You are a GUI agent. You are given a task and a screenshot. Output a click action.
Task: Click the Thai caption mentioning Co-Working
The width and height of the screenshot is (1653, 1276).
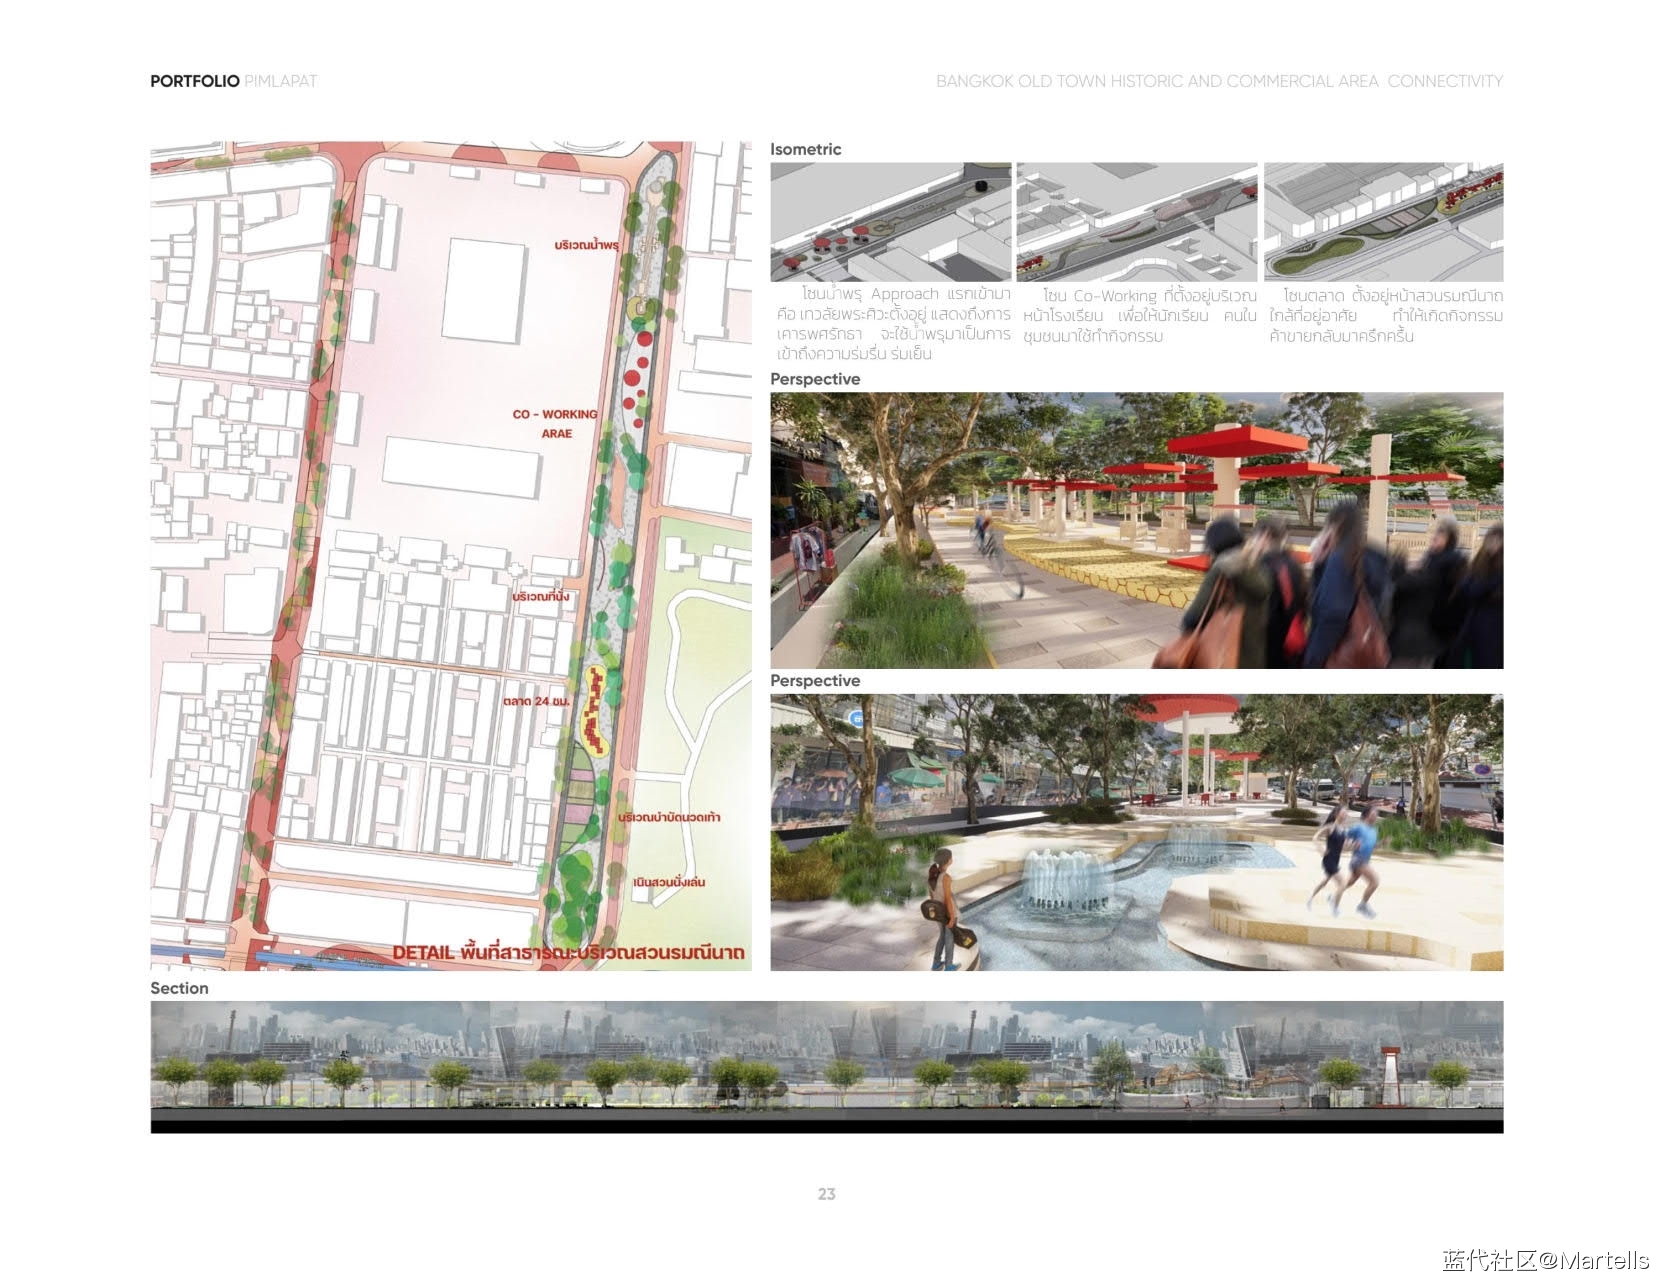pyautogui.click(x=1139, y=315)
